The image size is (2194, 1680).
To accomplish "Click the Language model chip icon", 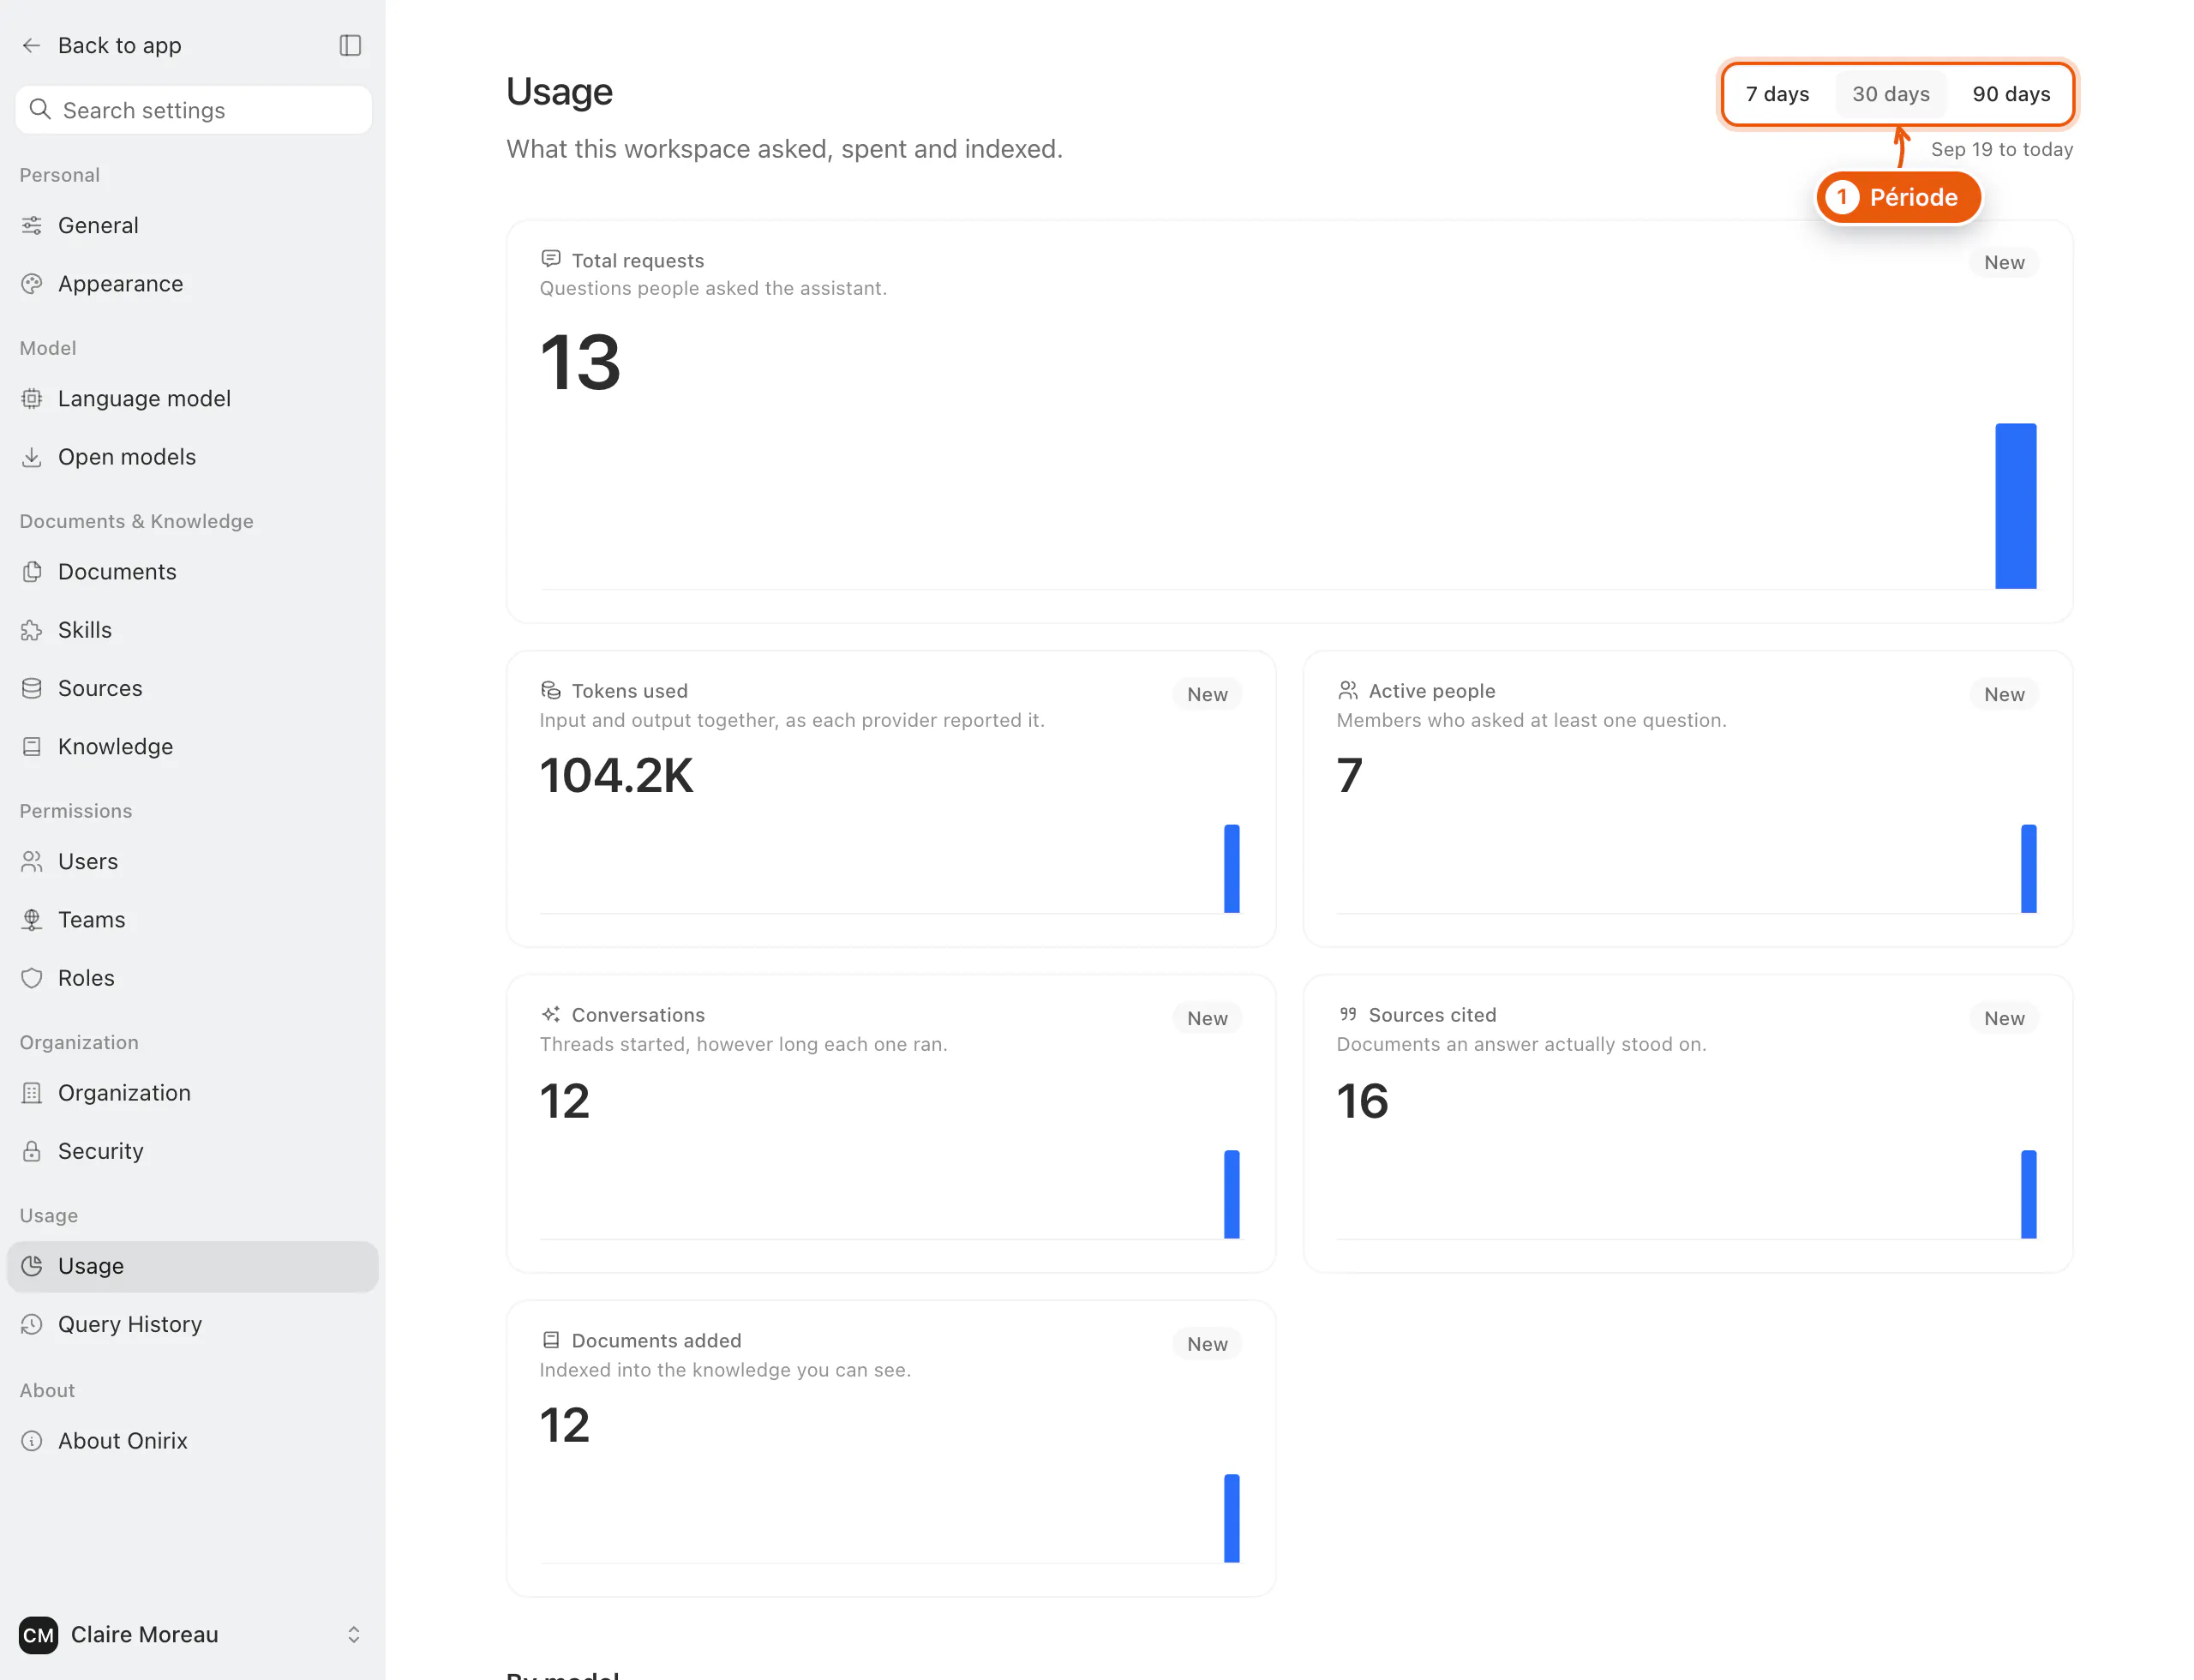I will pos(32,398).
